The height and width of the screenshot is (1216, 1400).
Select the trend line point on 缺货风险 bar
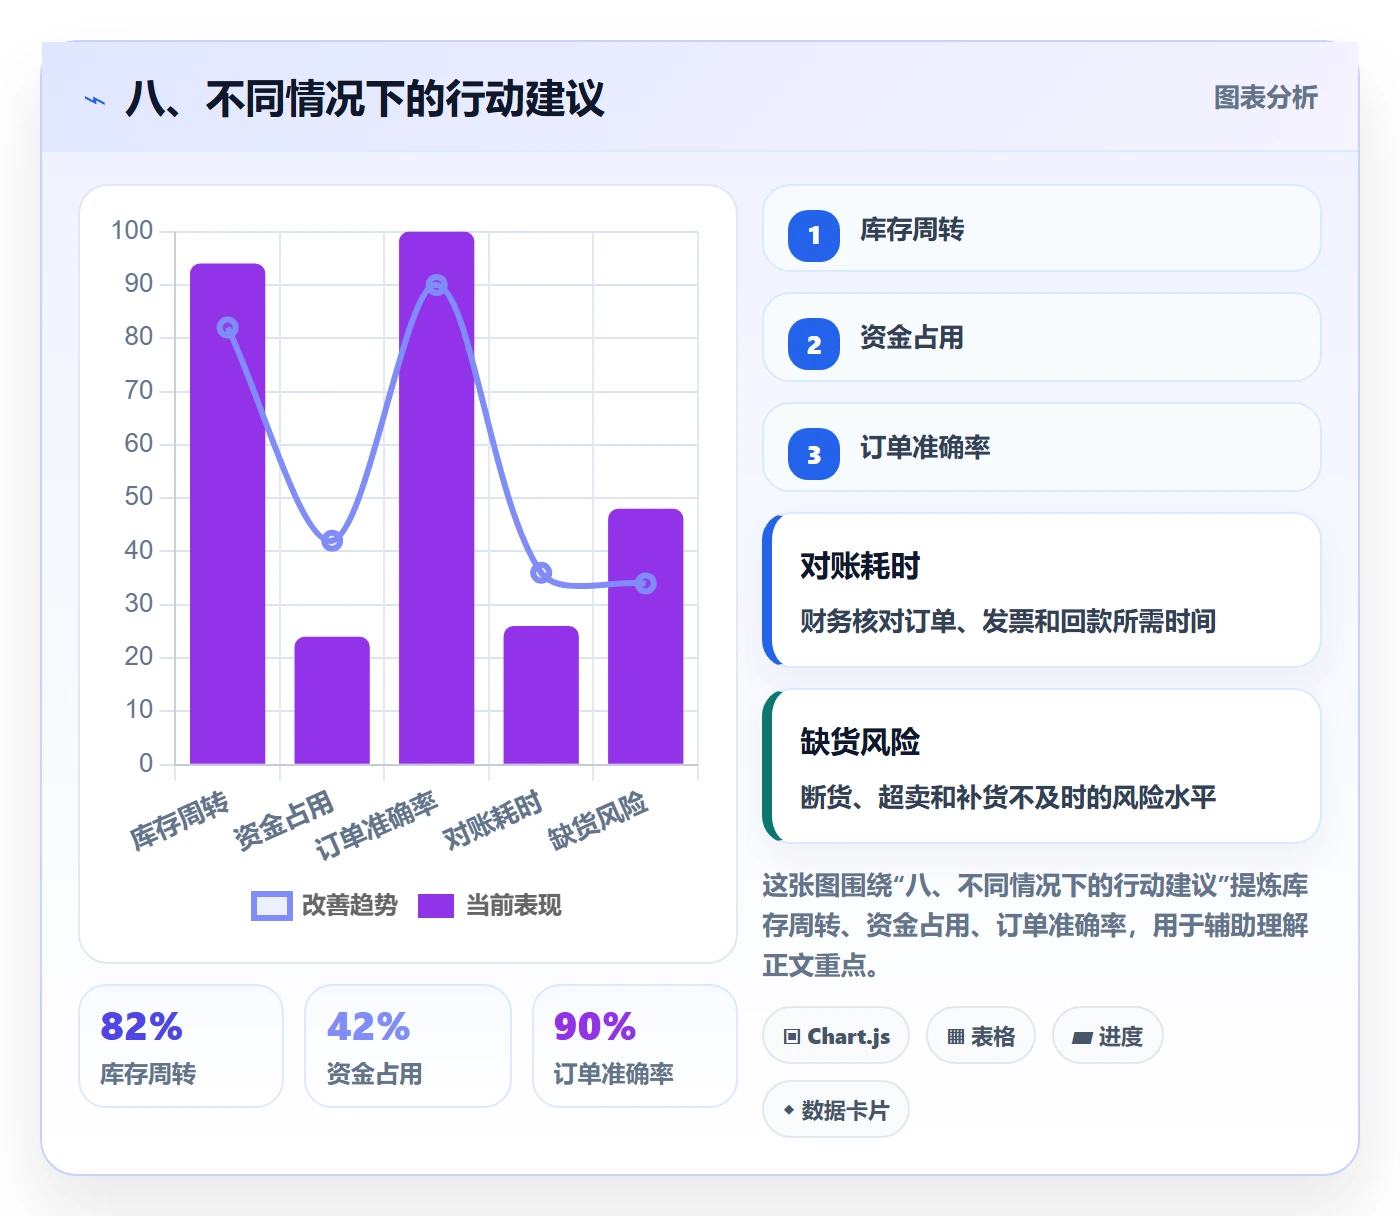point(646,583)
